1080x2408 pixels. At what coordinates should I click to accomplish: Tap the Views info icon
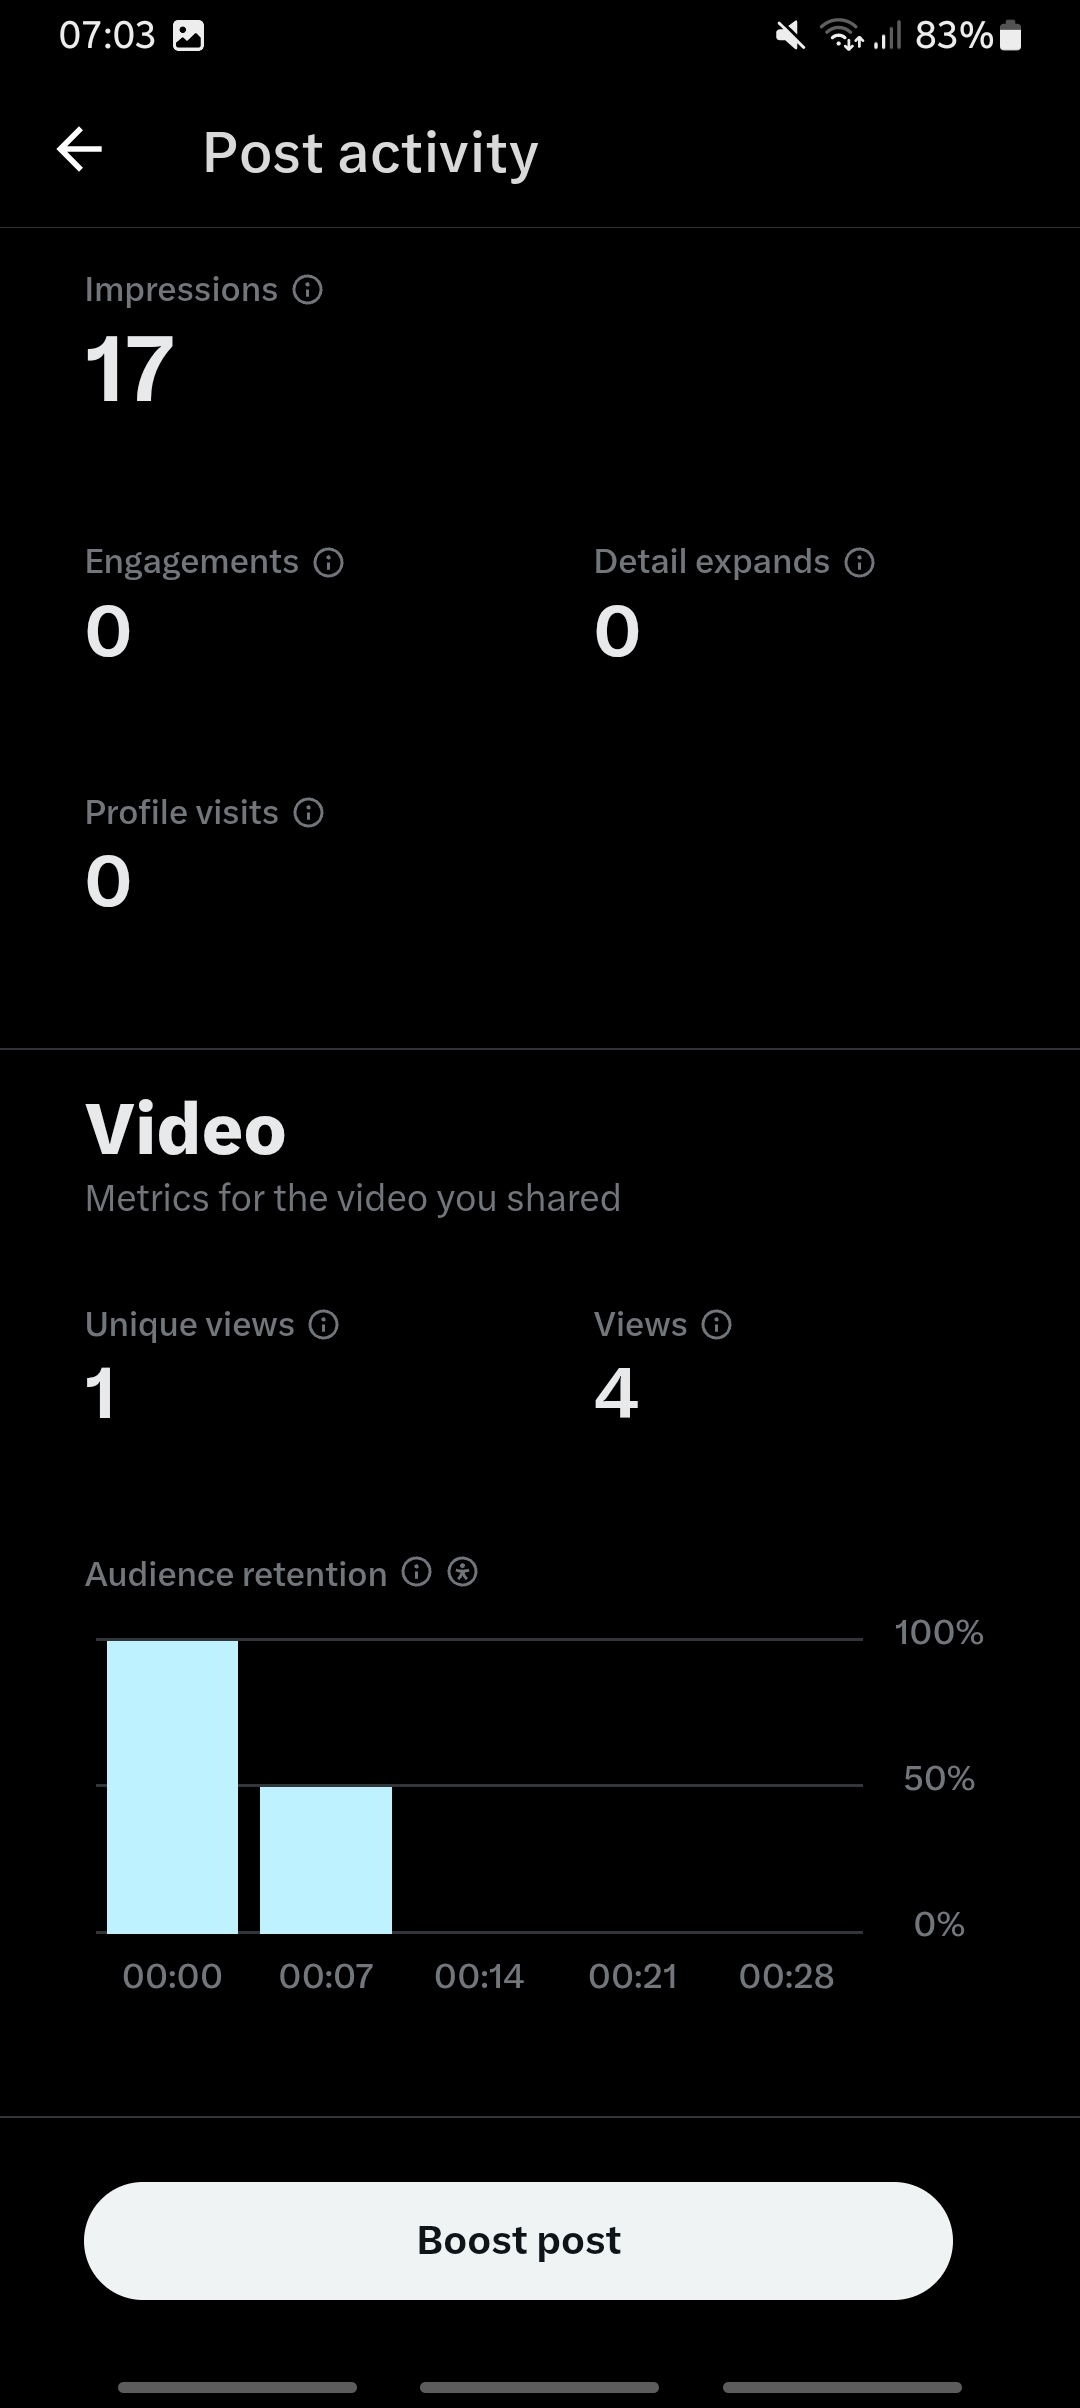tap(716, 1325)
